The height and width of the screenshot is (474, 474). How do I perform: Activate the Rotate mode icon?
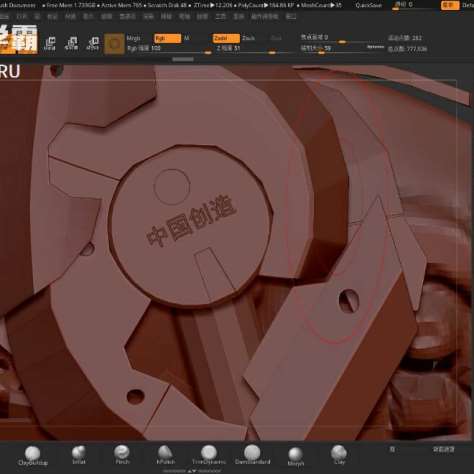coord(93,44)
